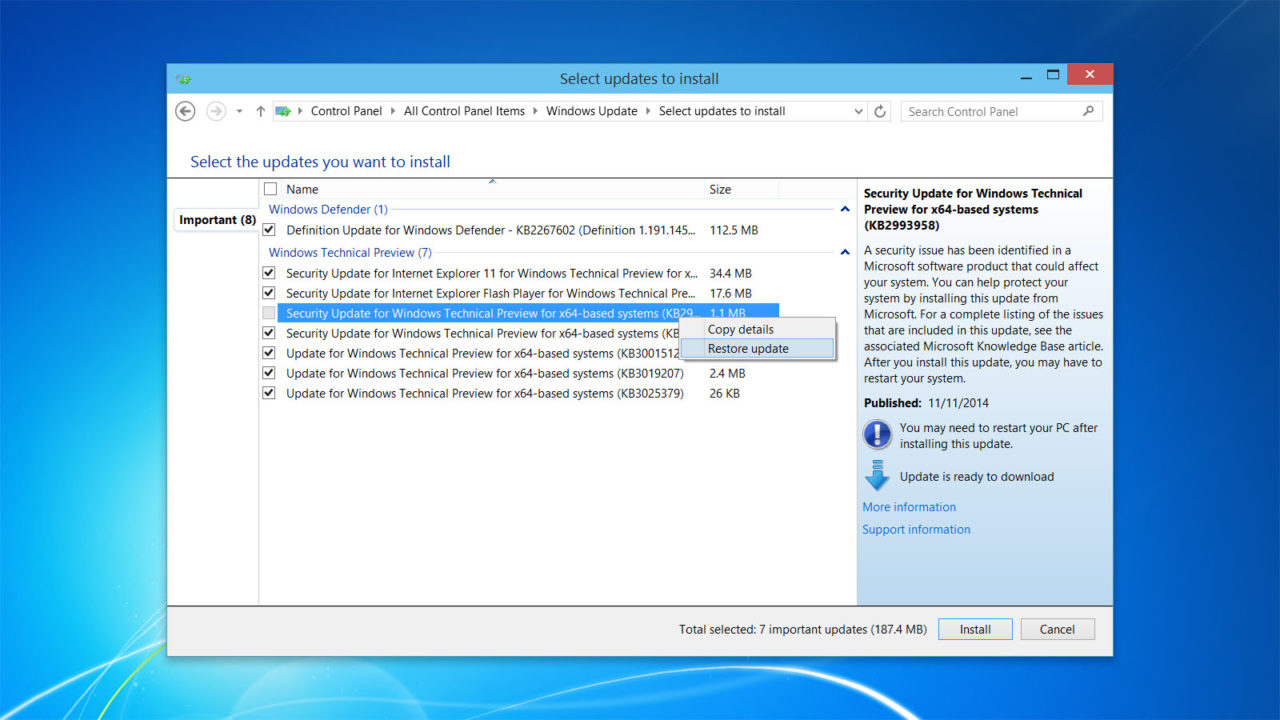This screenshot has width=1280, height=720.
Task: Click the 17.6 MB size value
Action: pos(730,293)
